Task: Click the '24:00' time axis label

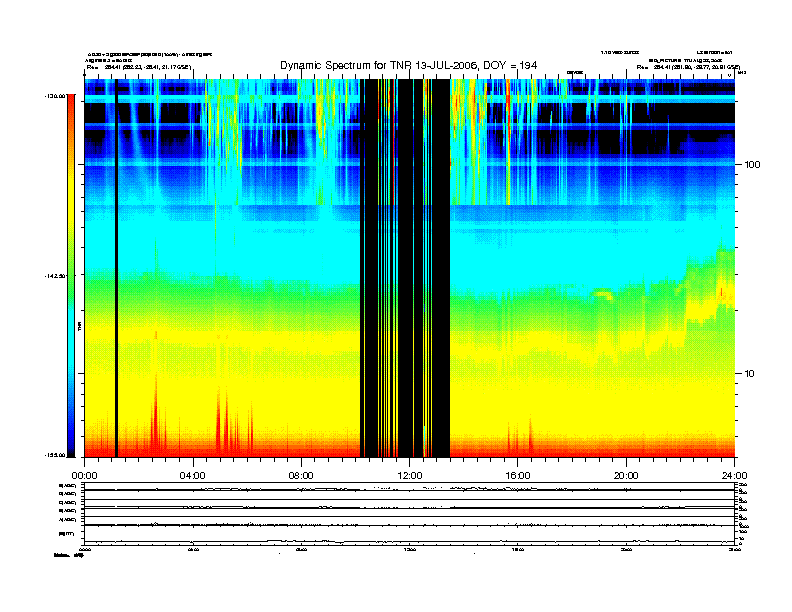Action: [x=734, y=476]
